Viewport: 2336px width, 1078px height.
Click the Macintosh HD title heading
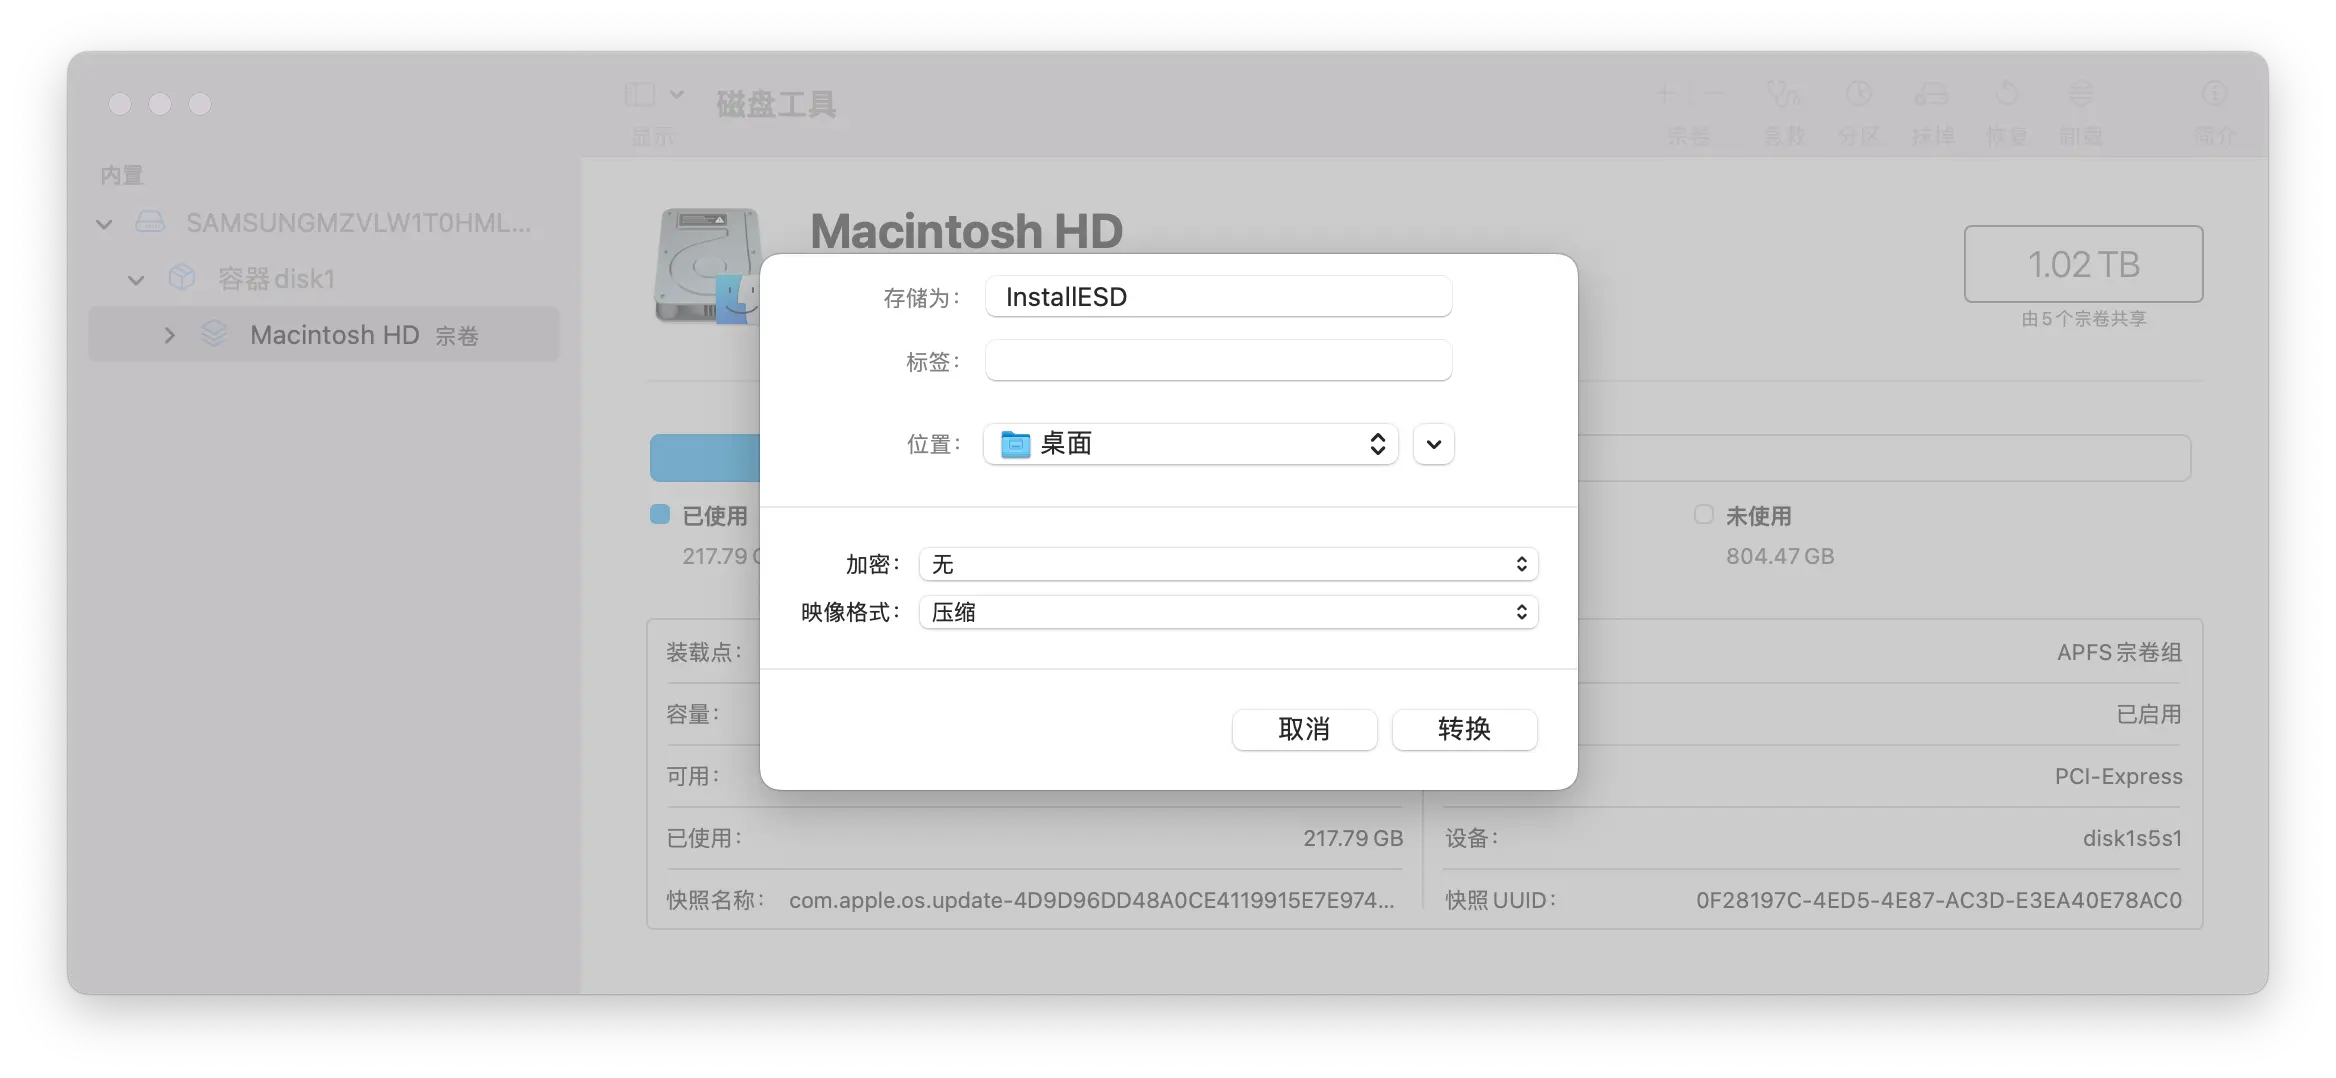click(x=966, y=231)
